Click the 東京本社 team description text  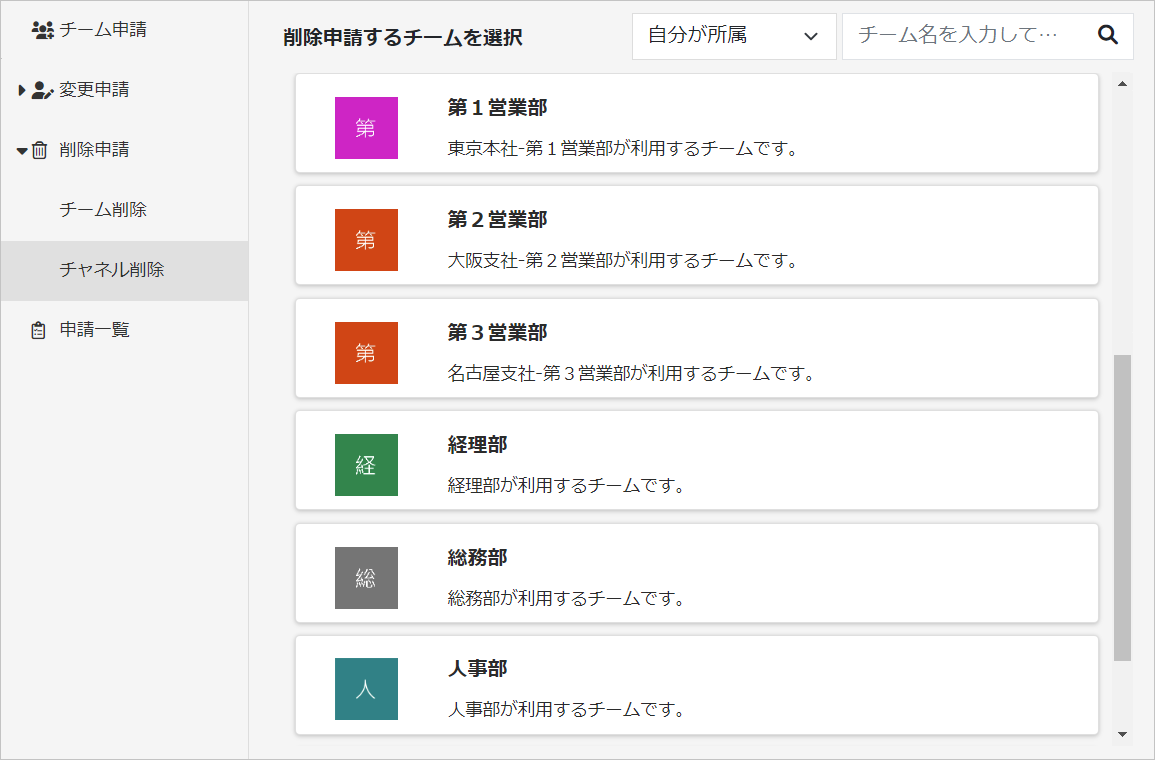coord(623,149)
